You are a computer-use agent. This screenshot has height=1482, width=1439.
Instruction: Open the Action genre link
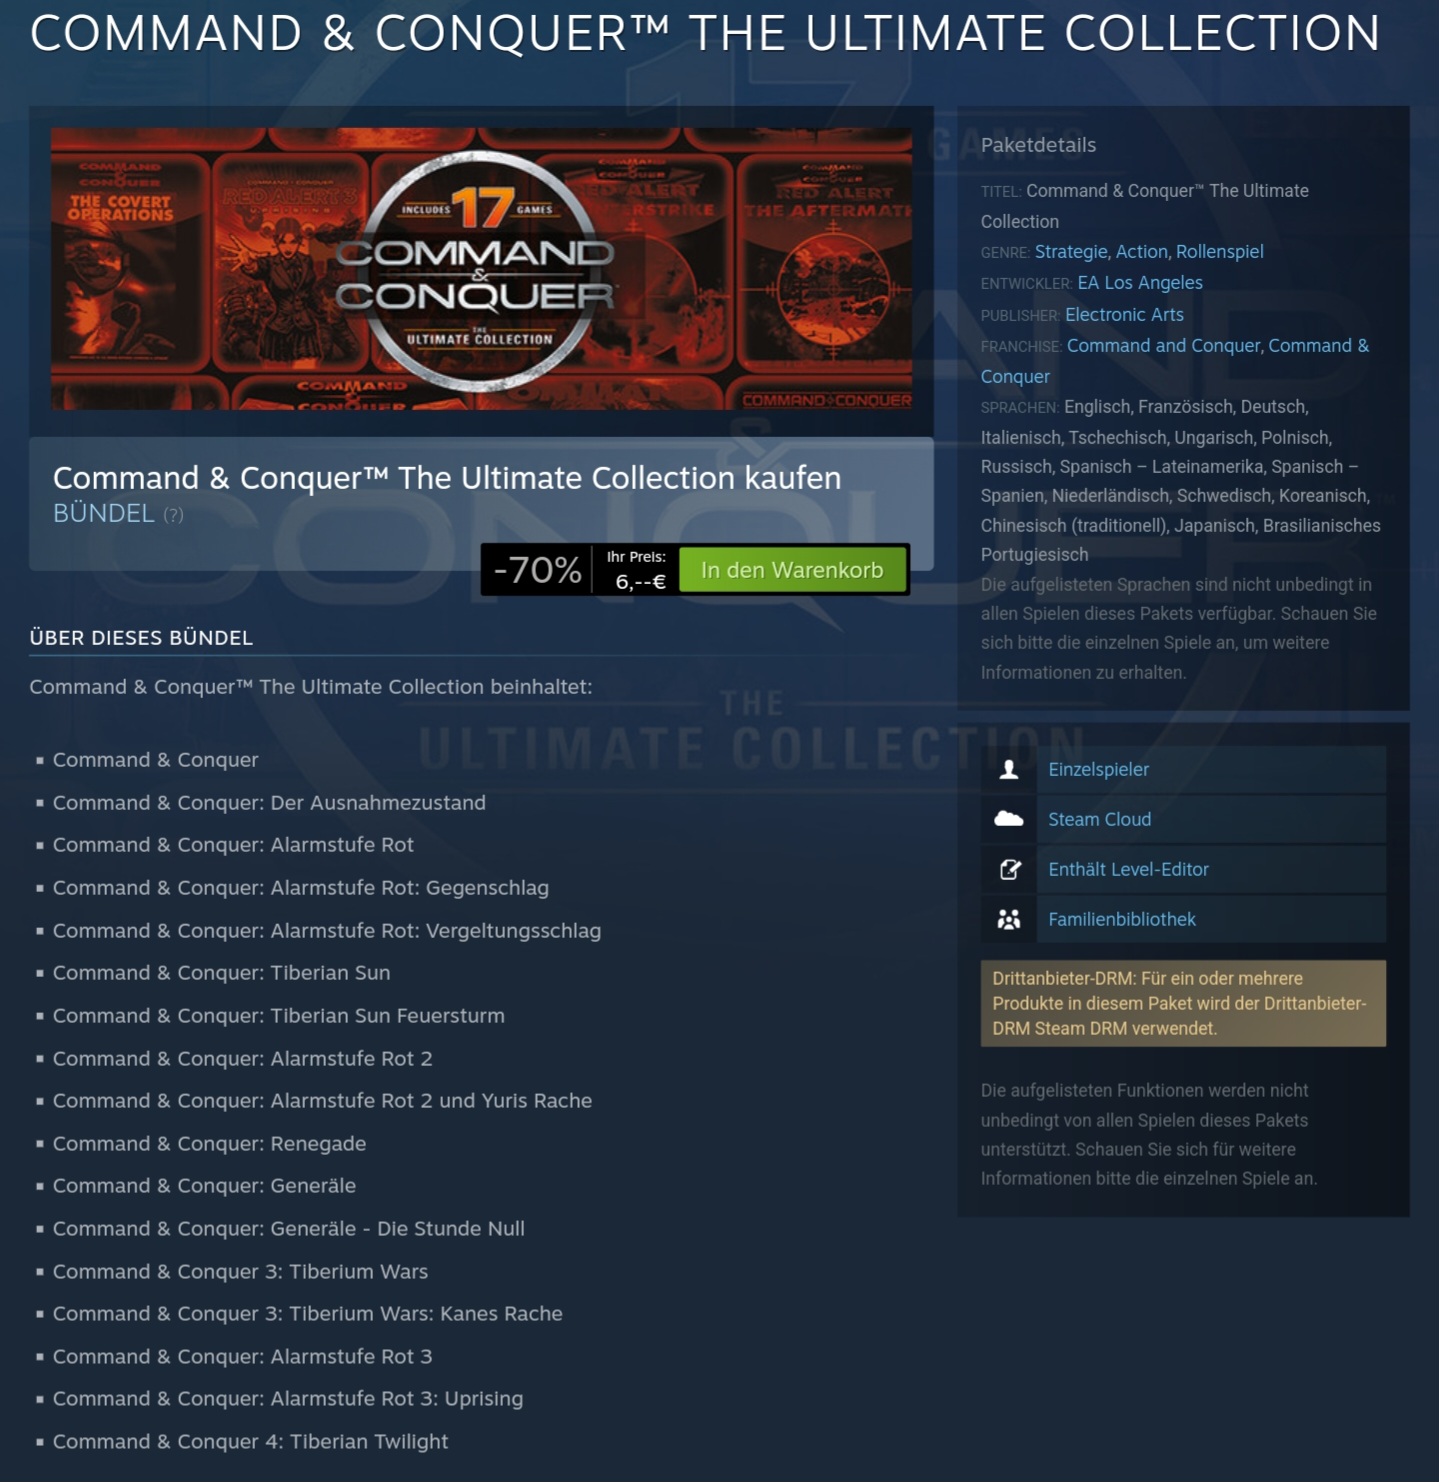tap(1141, 252)
